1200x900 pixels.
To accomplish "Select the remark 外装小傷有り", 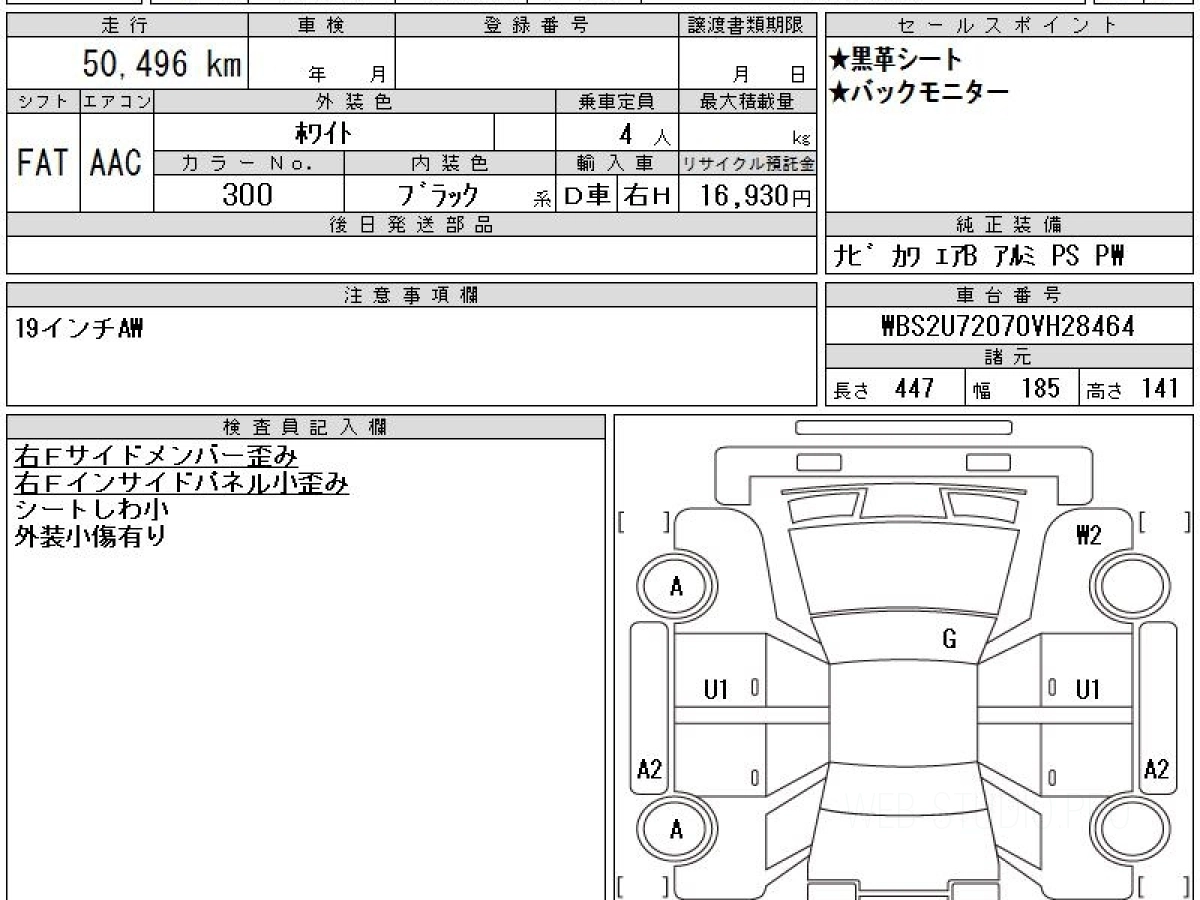I will (x=91, y=535).
